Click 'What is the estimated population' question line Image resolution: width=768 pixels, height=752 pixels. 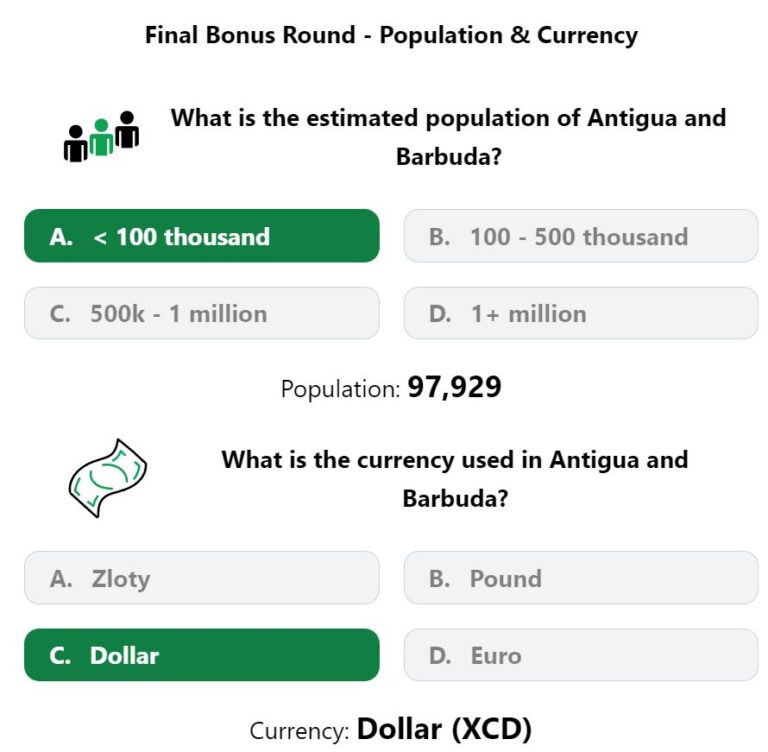click(448, 119)
